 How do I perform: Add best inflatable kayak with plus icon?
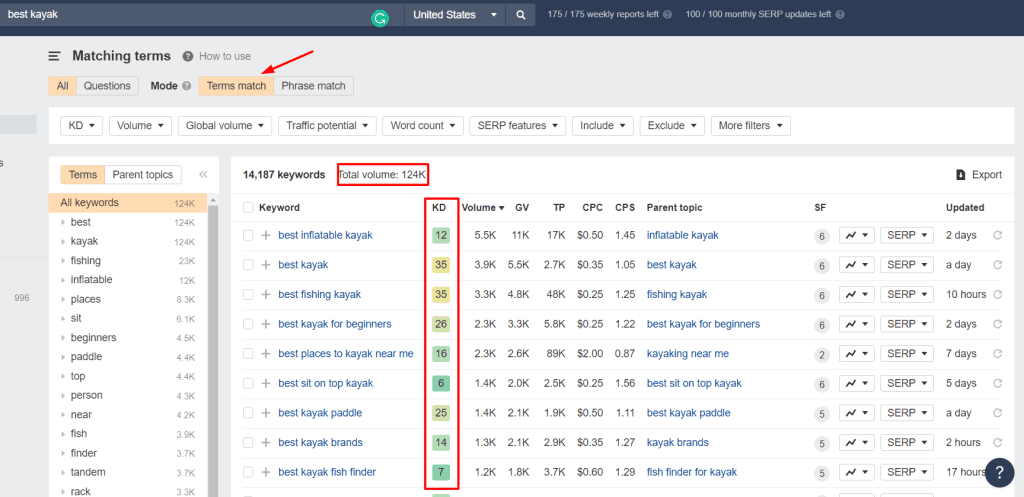tap(266, 235)
